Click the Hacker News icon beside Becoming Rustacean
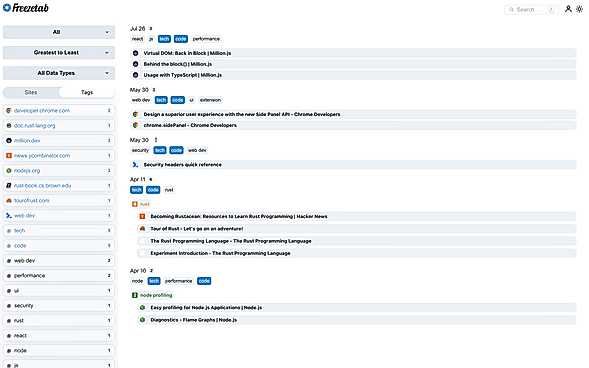589x368 pixels. [x=142, y=216]
